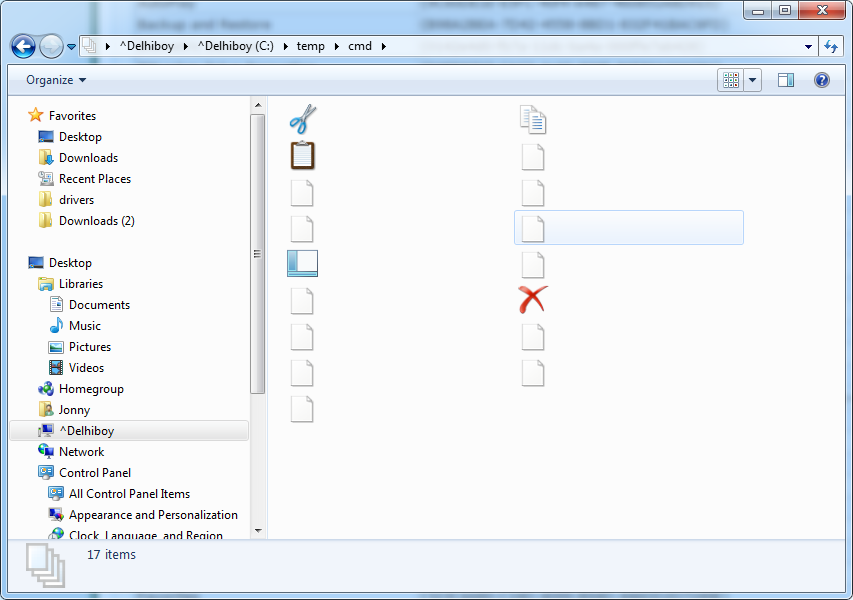The height and width of the screenshot is (600, 853).
Task: Toggle the preview pane button
Action: point(786,81)
